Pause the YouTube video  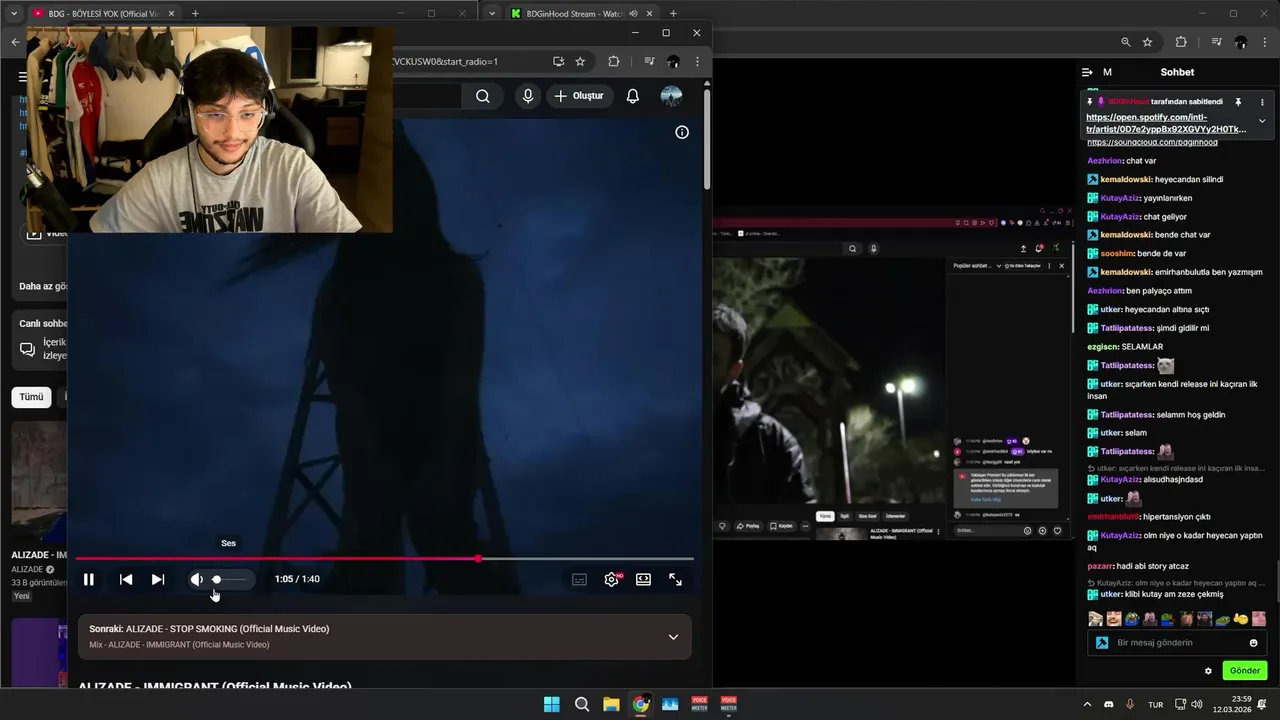(89, 579)
